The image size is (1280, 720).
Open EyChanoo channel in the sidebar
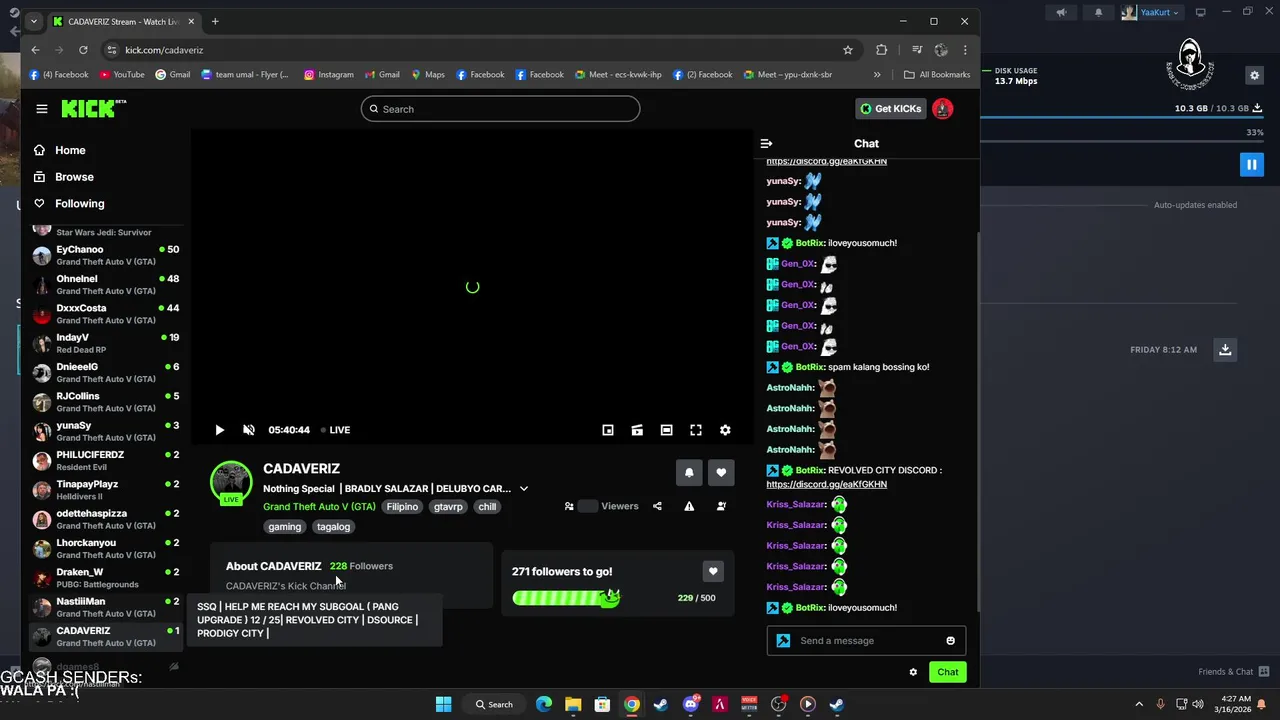pos(105,256)
